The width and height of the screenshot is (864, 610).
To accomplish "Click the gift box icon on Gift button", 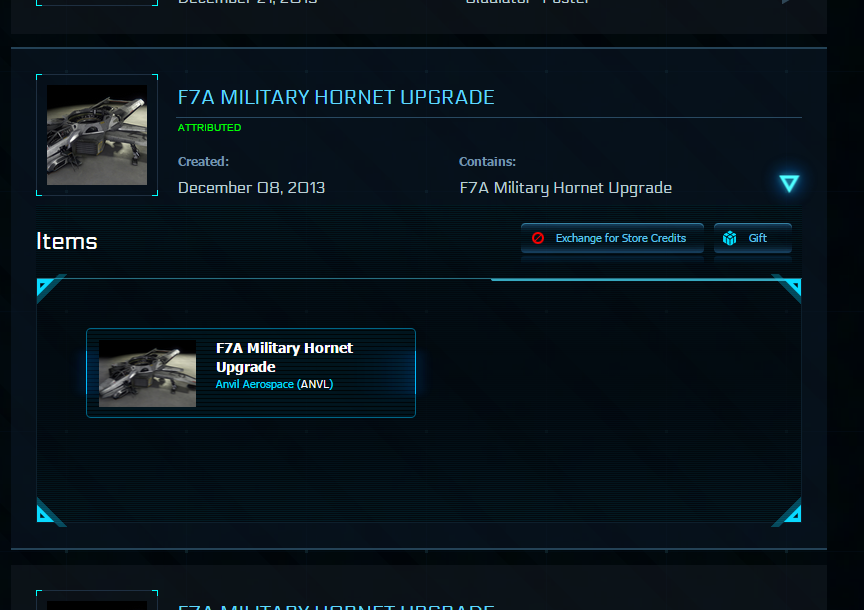I will click(731, 238).
